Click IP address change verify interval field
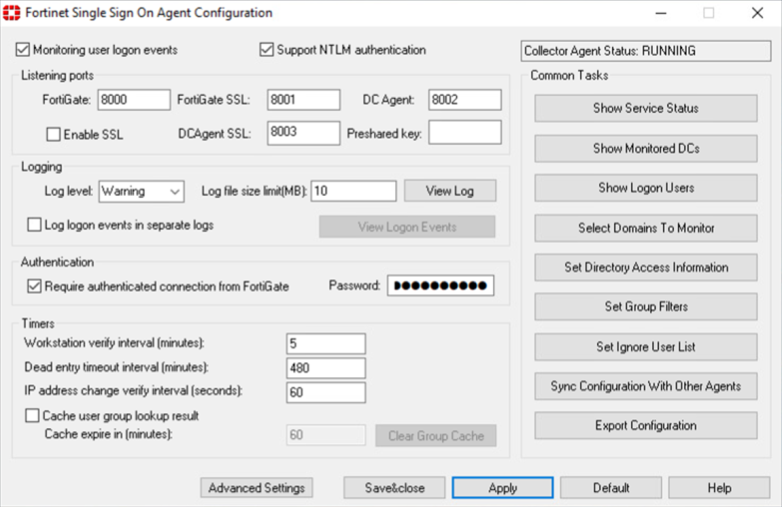 [x=326, y=392]
